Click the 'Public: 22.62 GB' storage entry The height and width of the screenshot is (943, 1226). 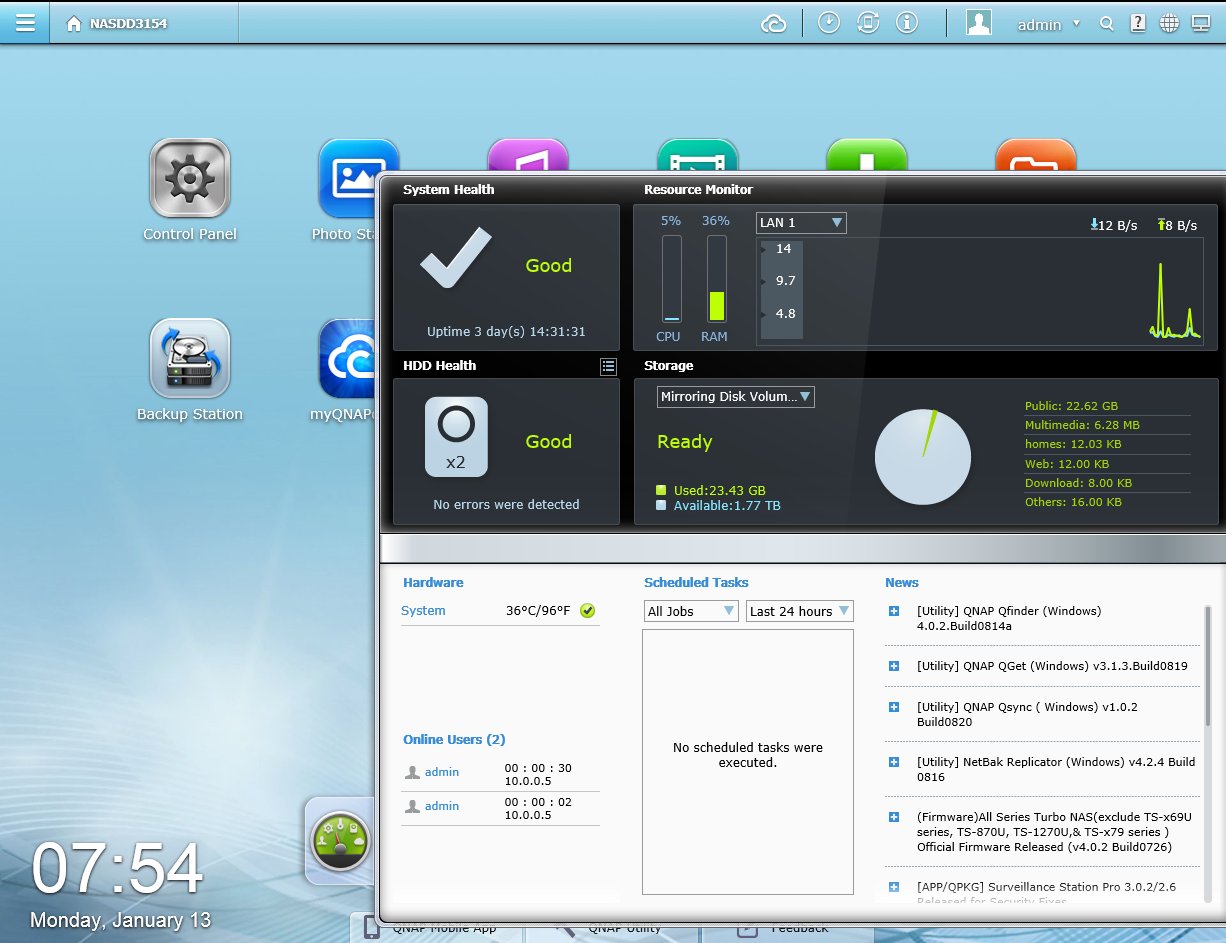pos(1071,406)
